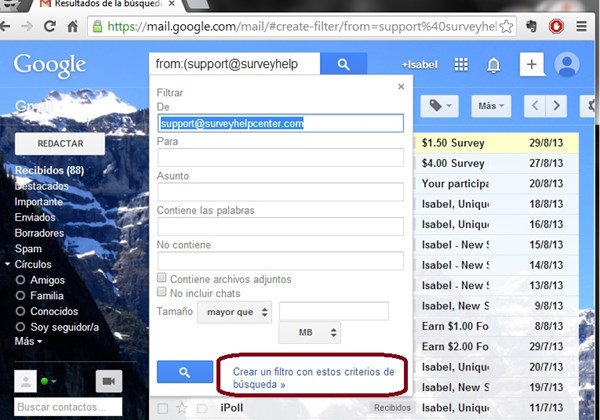The height and width of the screenshot is (420, 600).
Task: Click 'Crear un filtro con estos criterios' link
Action: (x=313, y=378)
